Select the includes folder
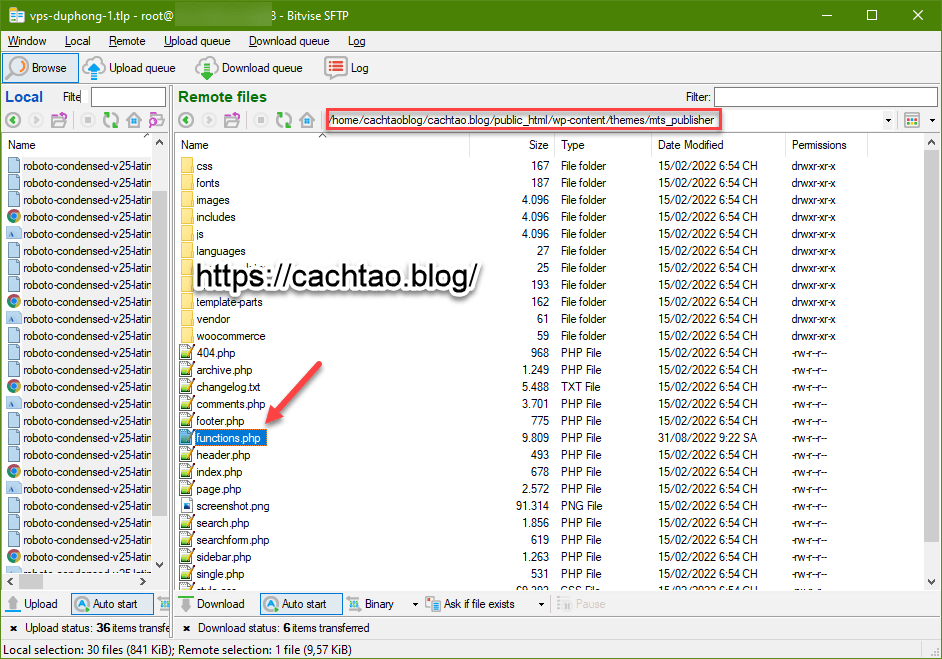 pos(216,217)
